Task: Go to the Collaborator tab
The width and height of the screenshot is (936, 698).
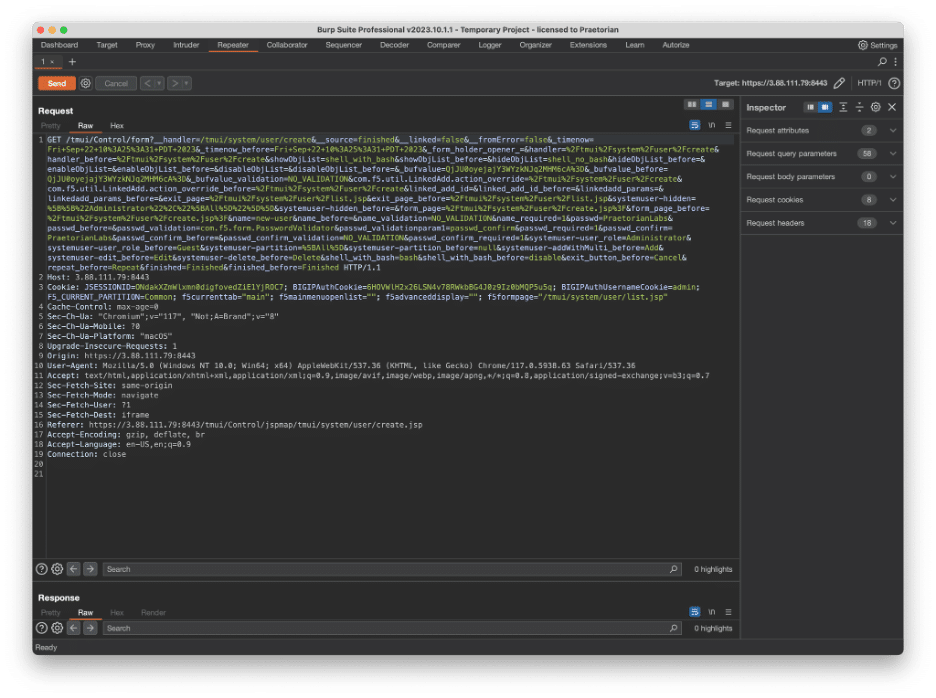Action: click(287, 45)
